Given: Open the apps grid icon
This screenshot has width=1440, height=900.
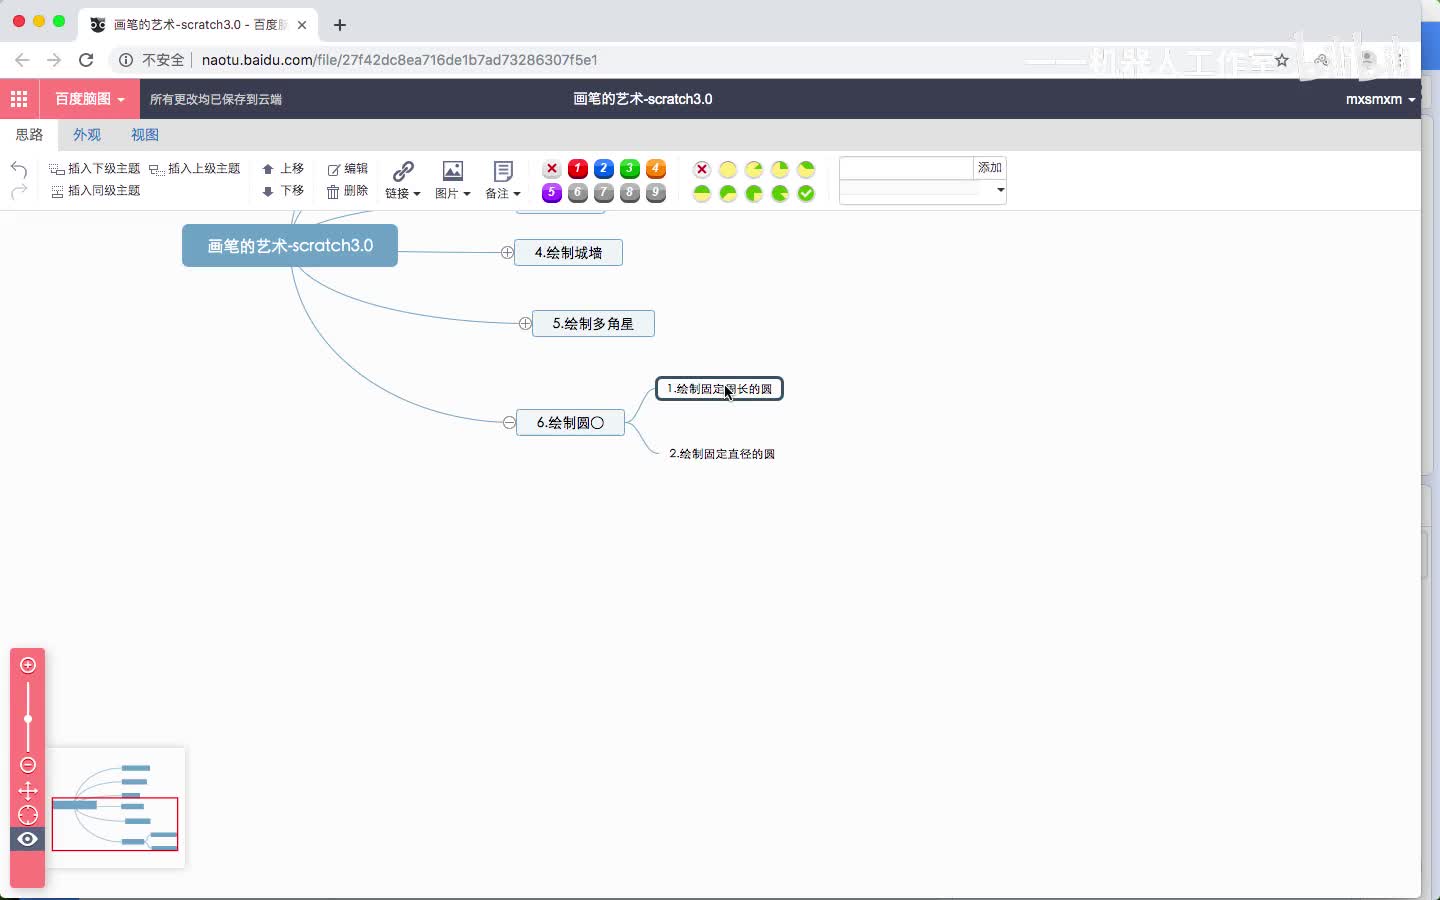Looking at the screenshot, I should [19, 99].
